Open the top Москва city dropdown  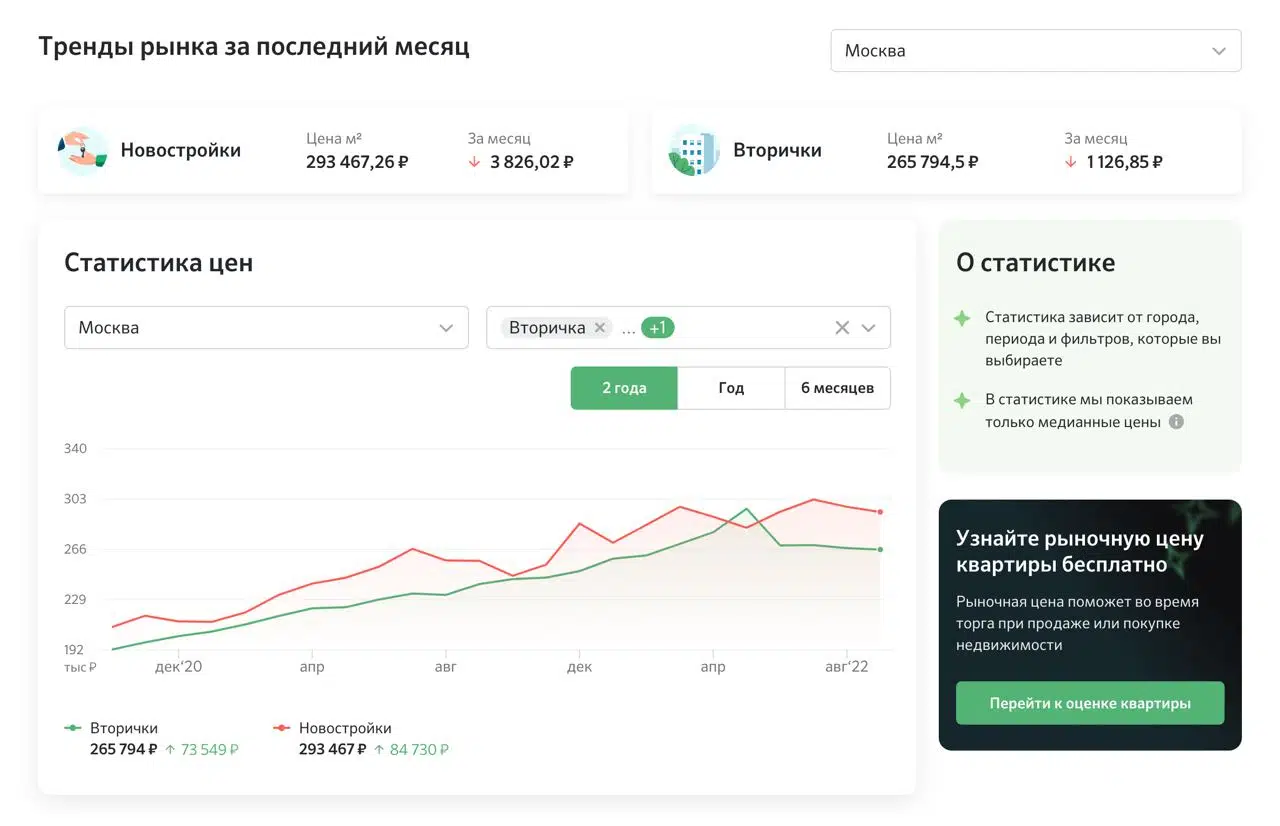(x=1036, y=51)
